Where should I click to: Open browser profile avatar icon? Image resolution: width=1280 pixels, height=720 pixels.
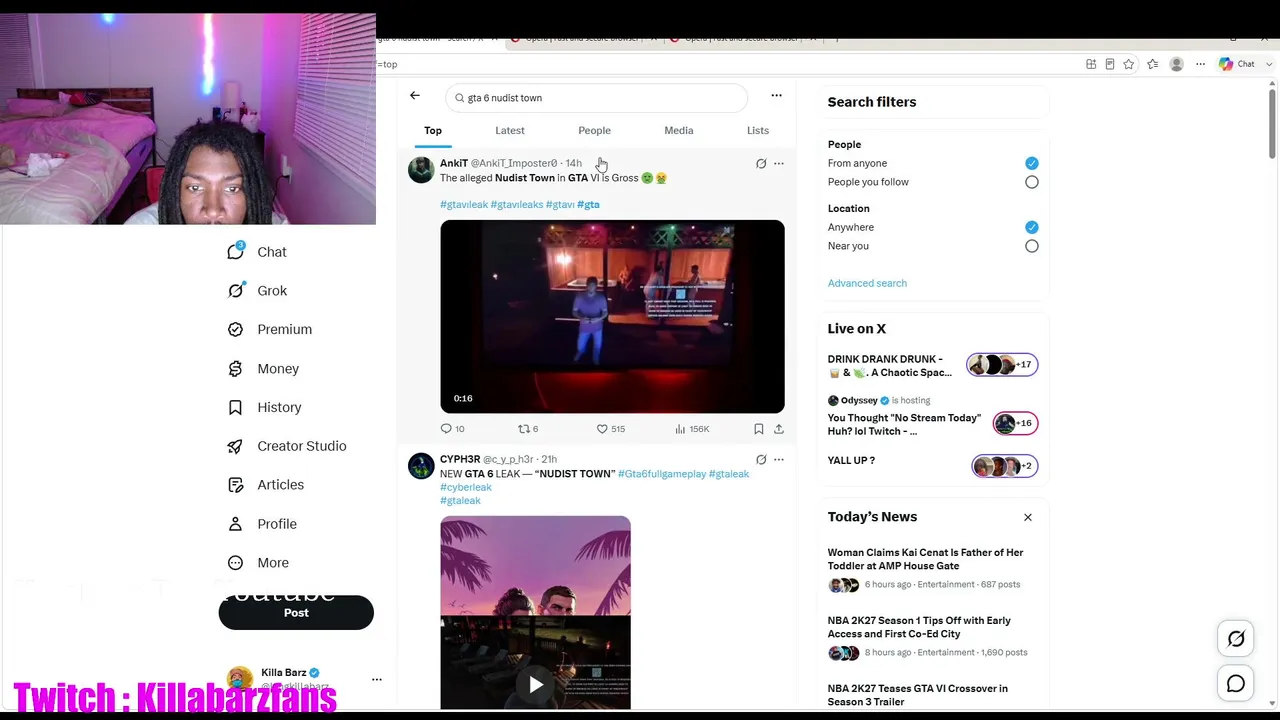pos(1177,64)
